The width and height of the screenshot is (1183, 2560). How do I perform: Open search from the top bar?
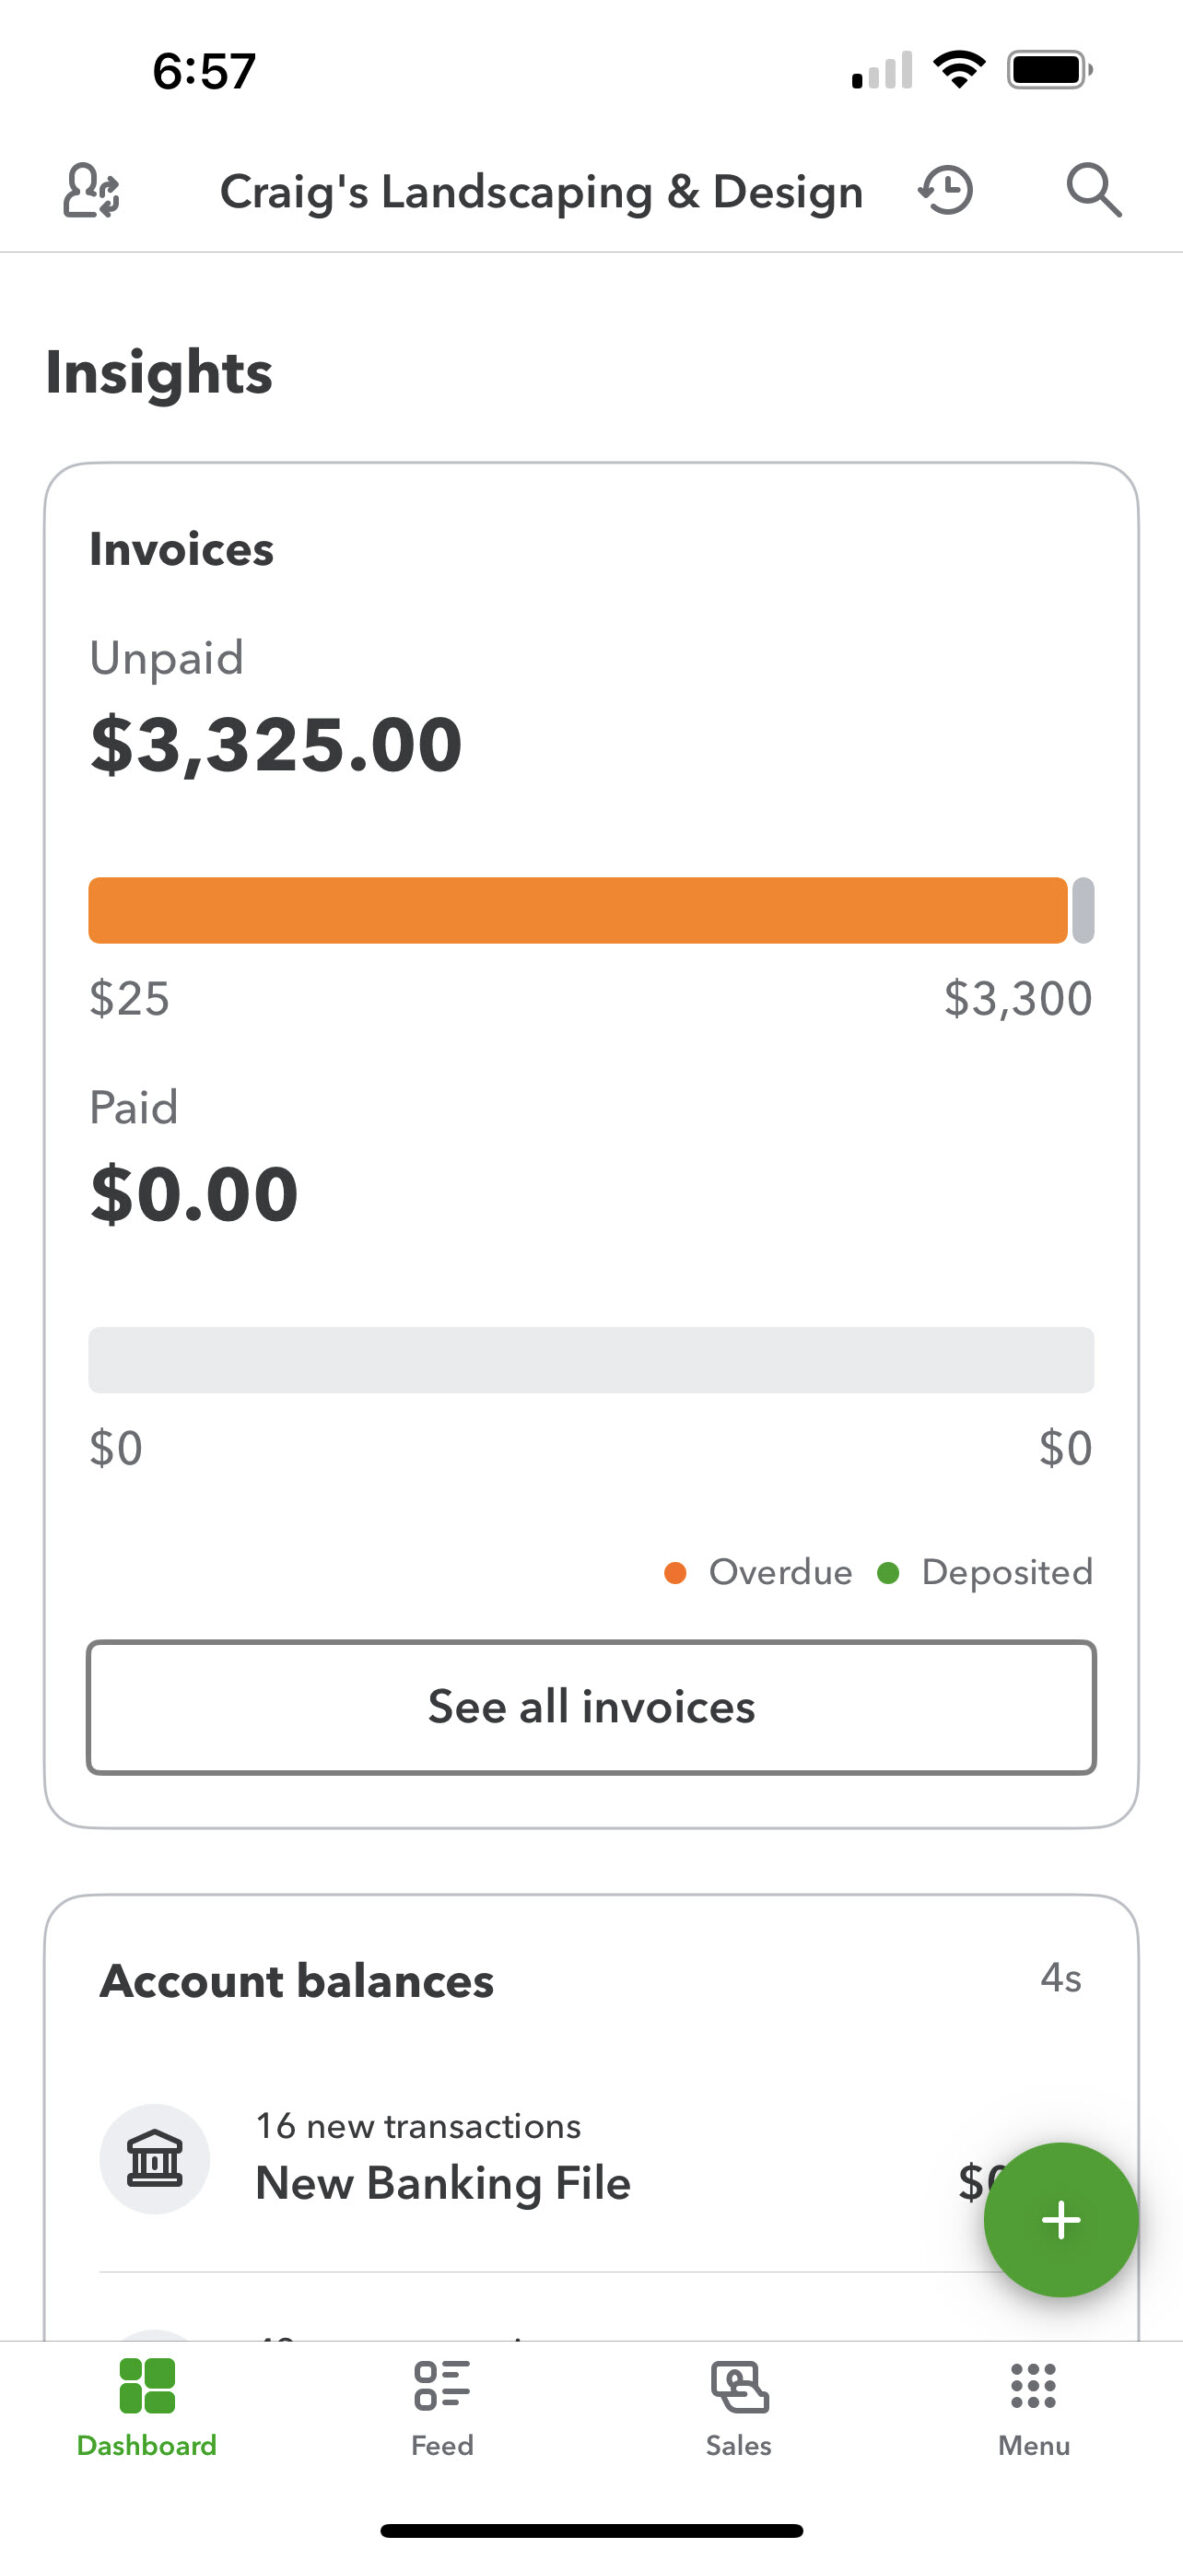click(1095, 190)
